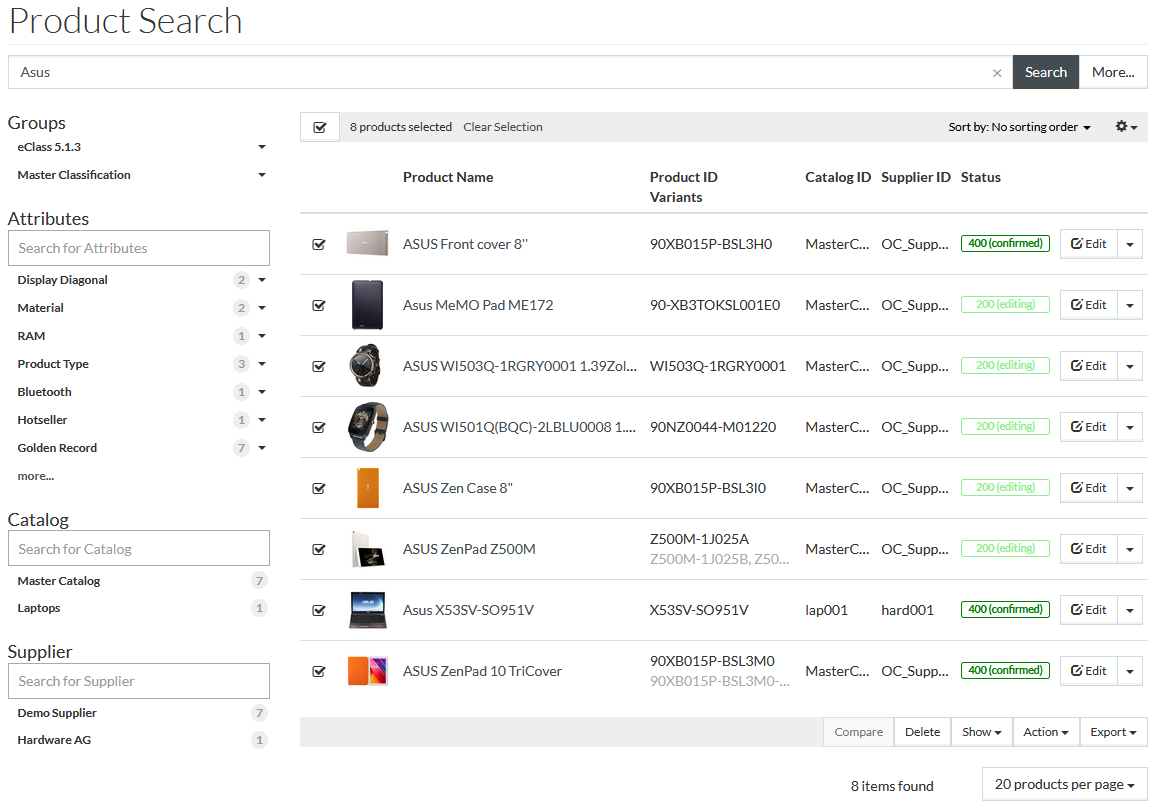Open the 20 products per page dropdown
Screen dimensions: 1158x807
point(1064,785)
